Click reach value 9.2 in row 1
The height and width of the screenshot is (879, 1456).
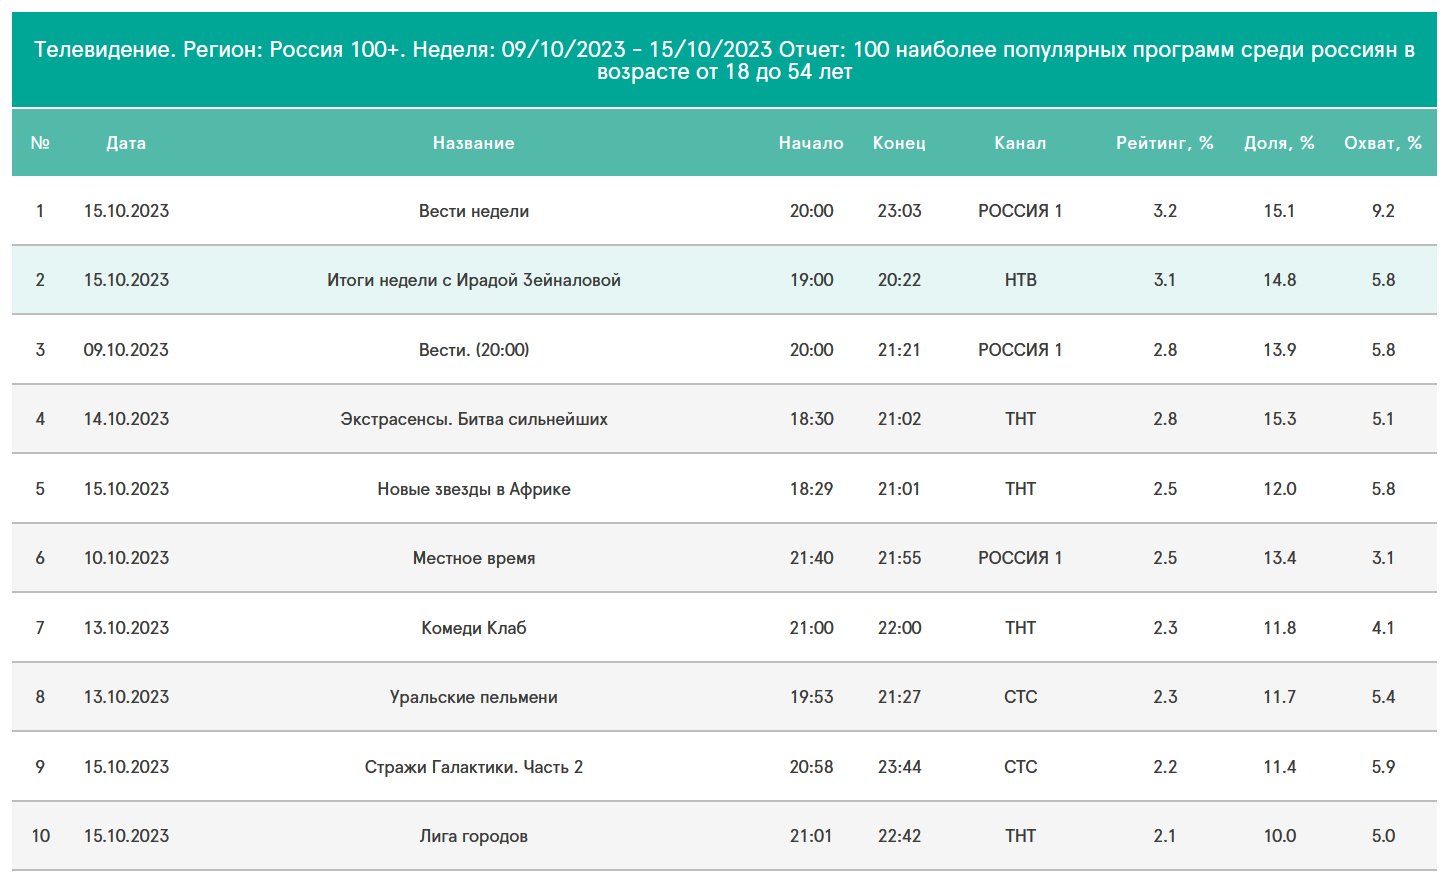point(1383,211)
